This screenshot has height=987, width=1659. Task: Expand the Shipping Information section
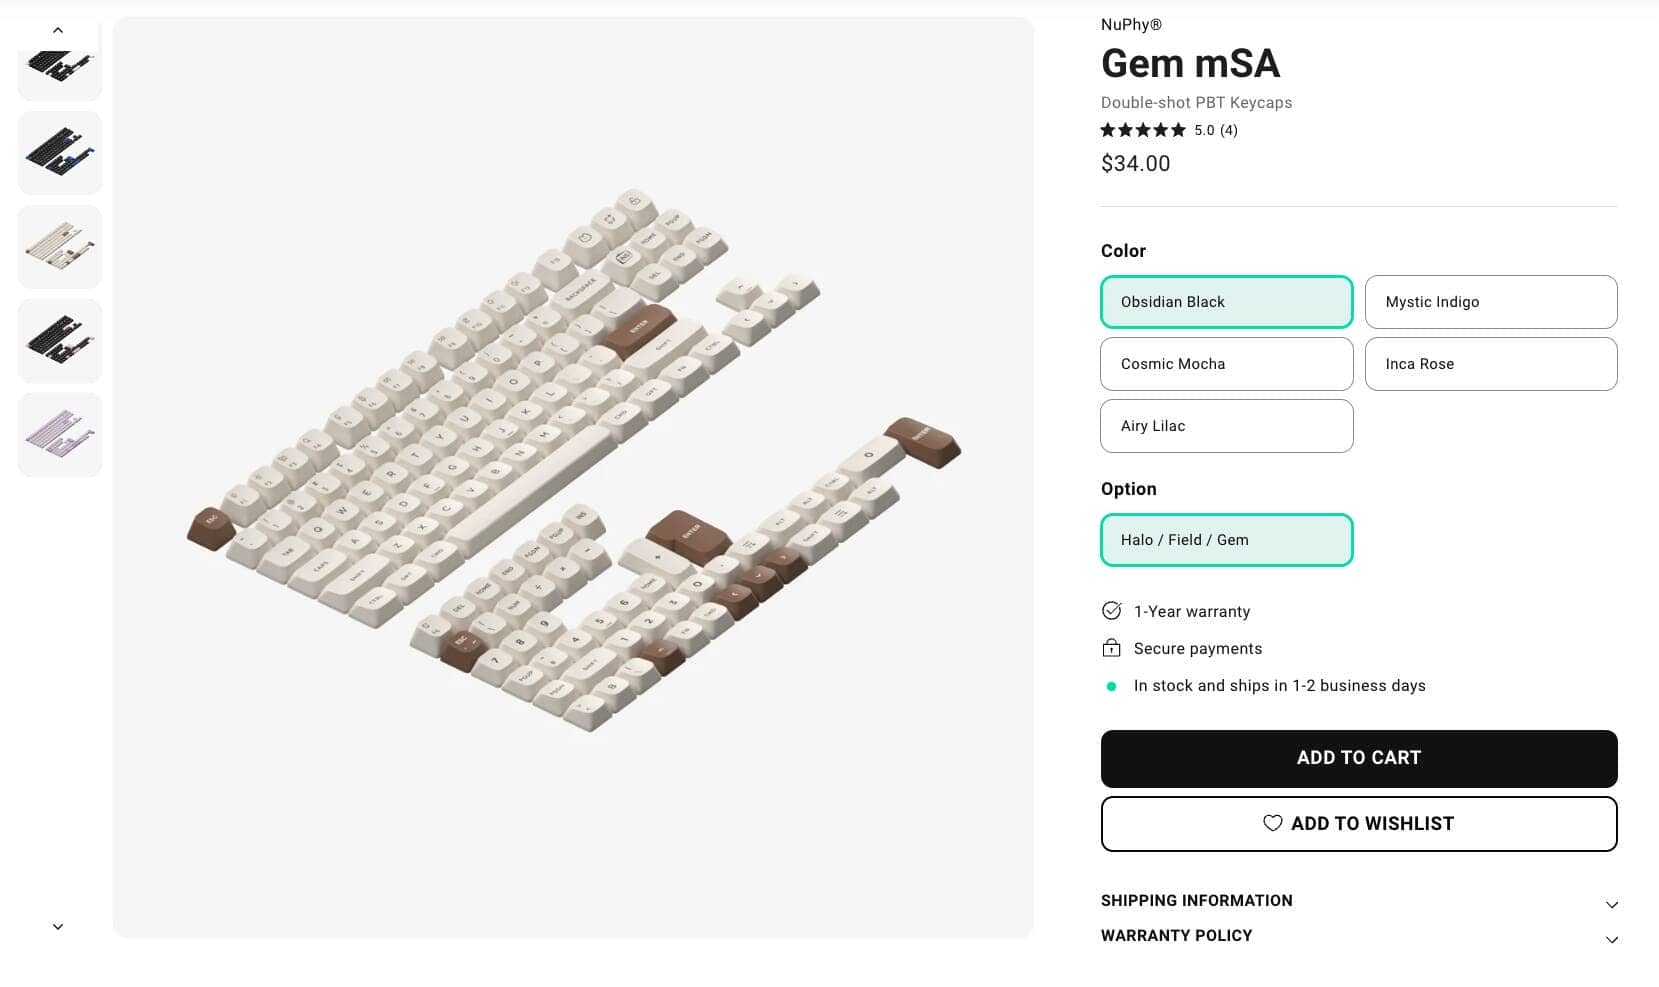click(1358, 901)
